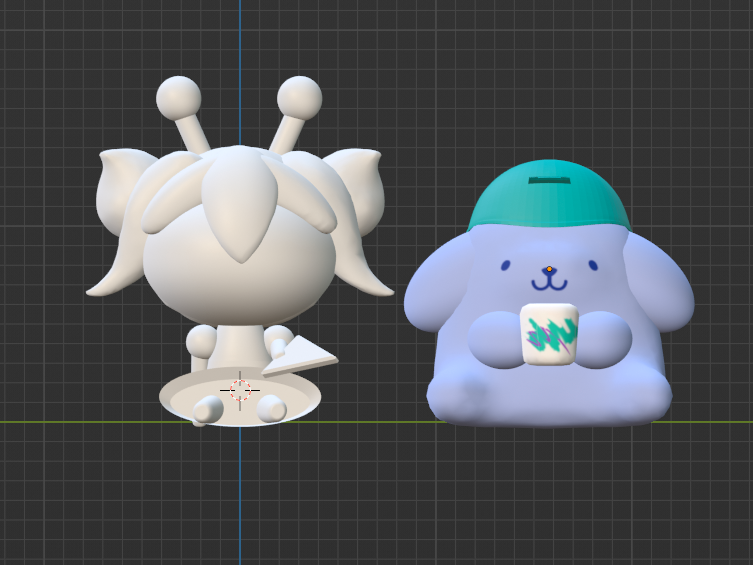Screen dimensions: 753x565
Task: Select the triangular slice held by white character
Action: (300, 356)
